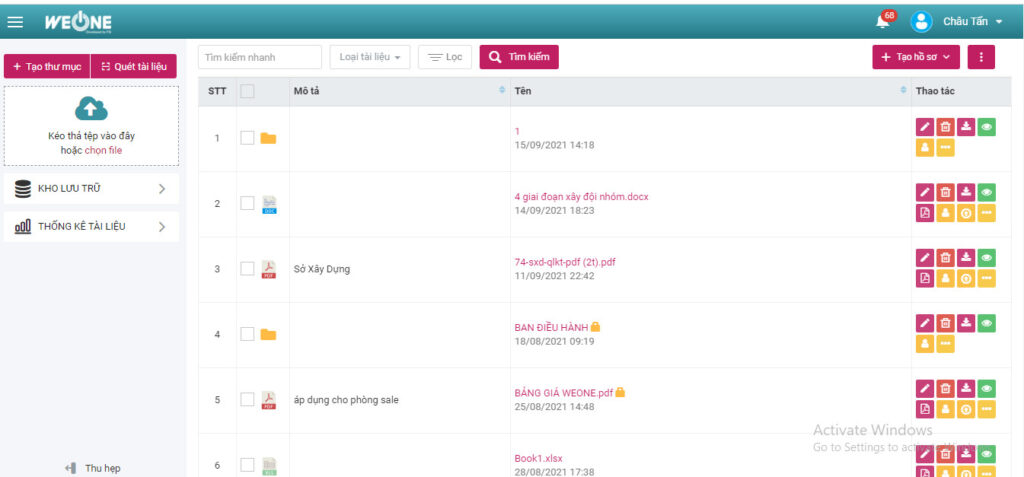Select the checkbox for BẢNG GIÁ WEONE.pdf
The image size is (1024, 477).
(248, 399)
